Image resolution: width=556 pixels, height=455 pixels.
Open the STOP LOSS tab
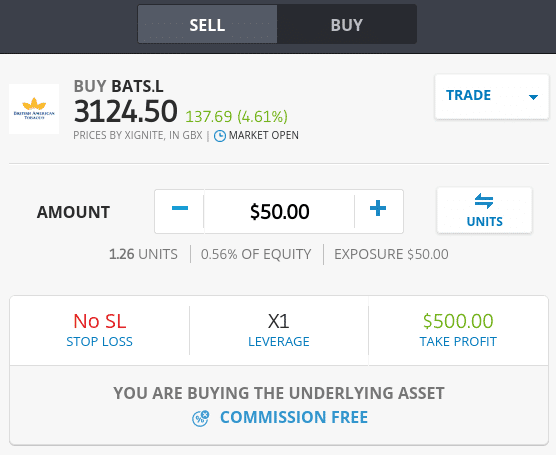click(x=99, y=330)
